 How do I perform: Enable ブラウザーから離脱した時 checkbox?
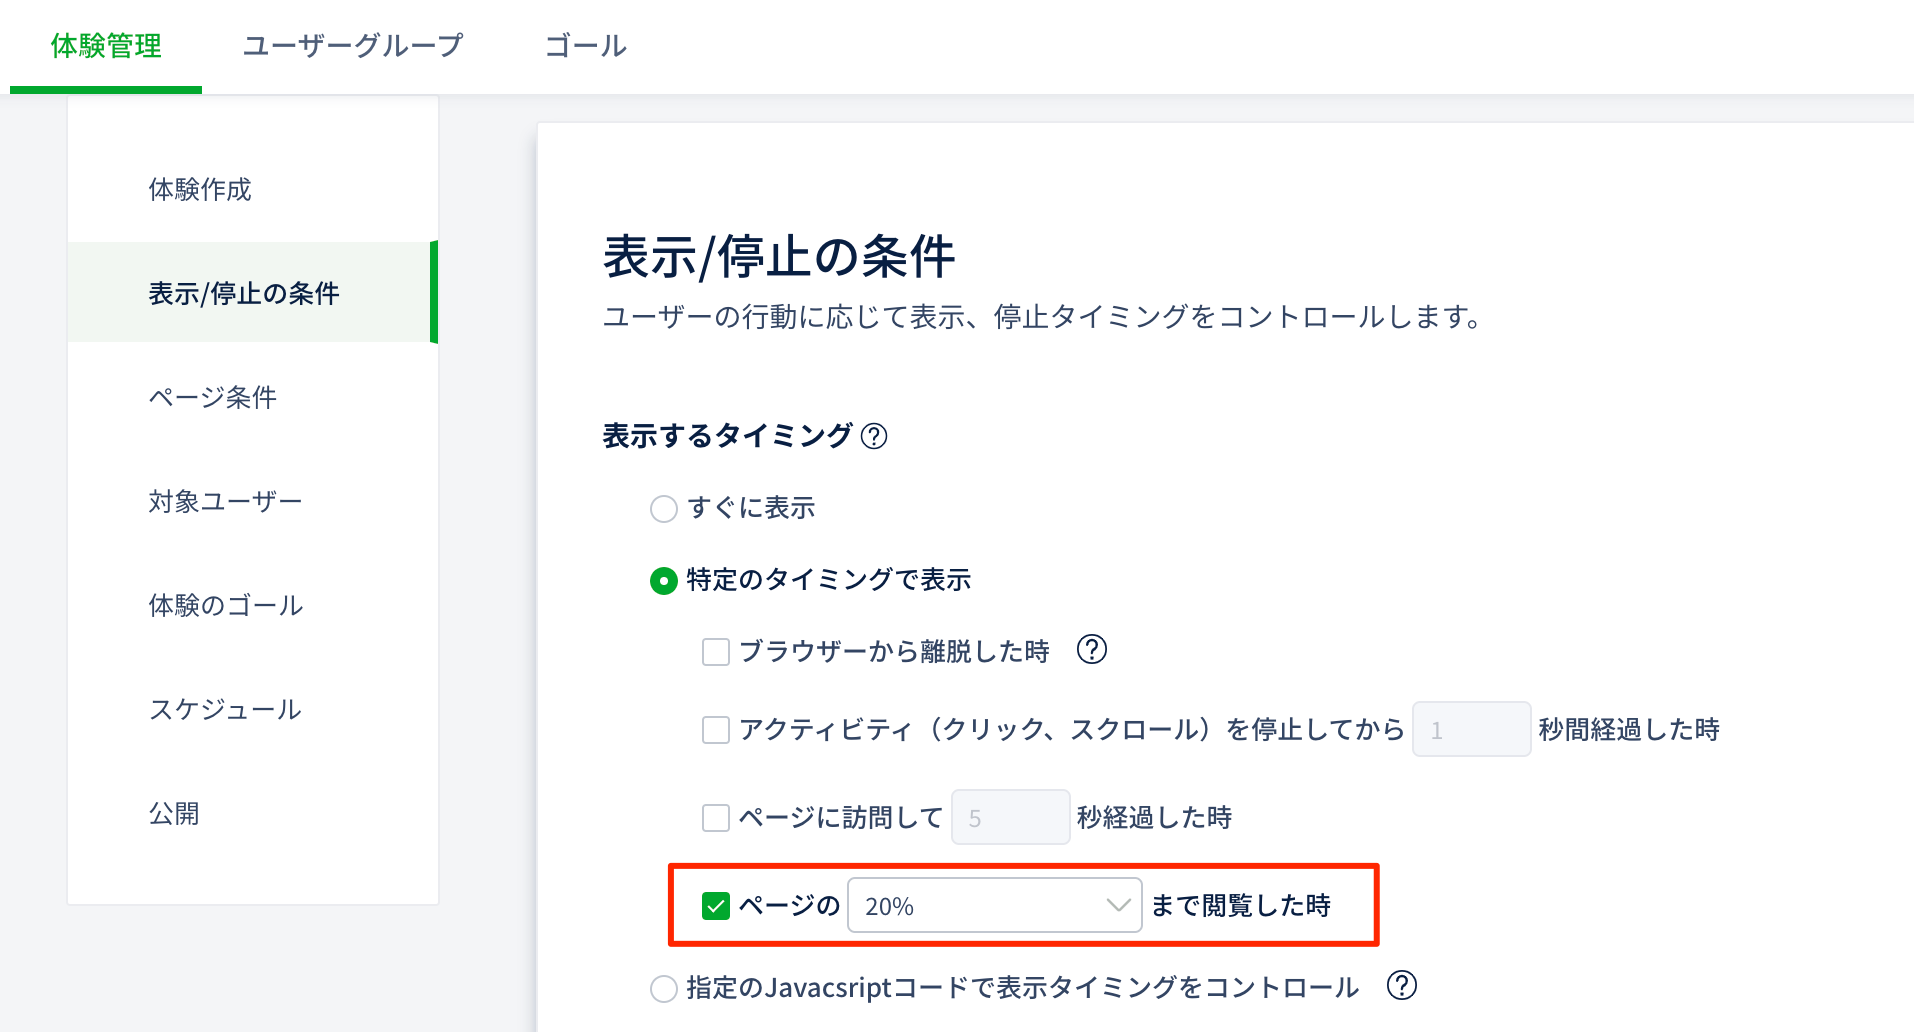716,652
